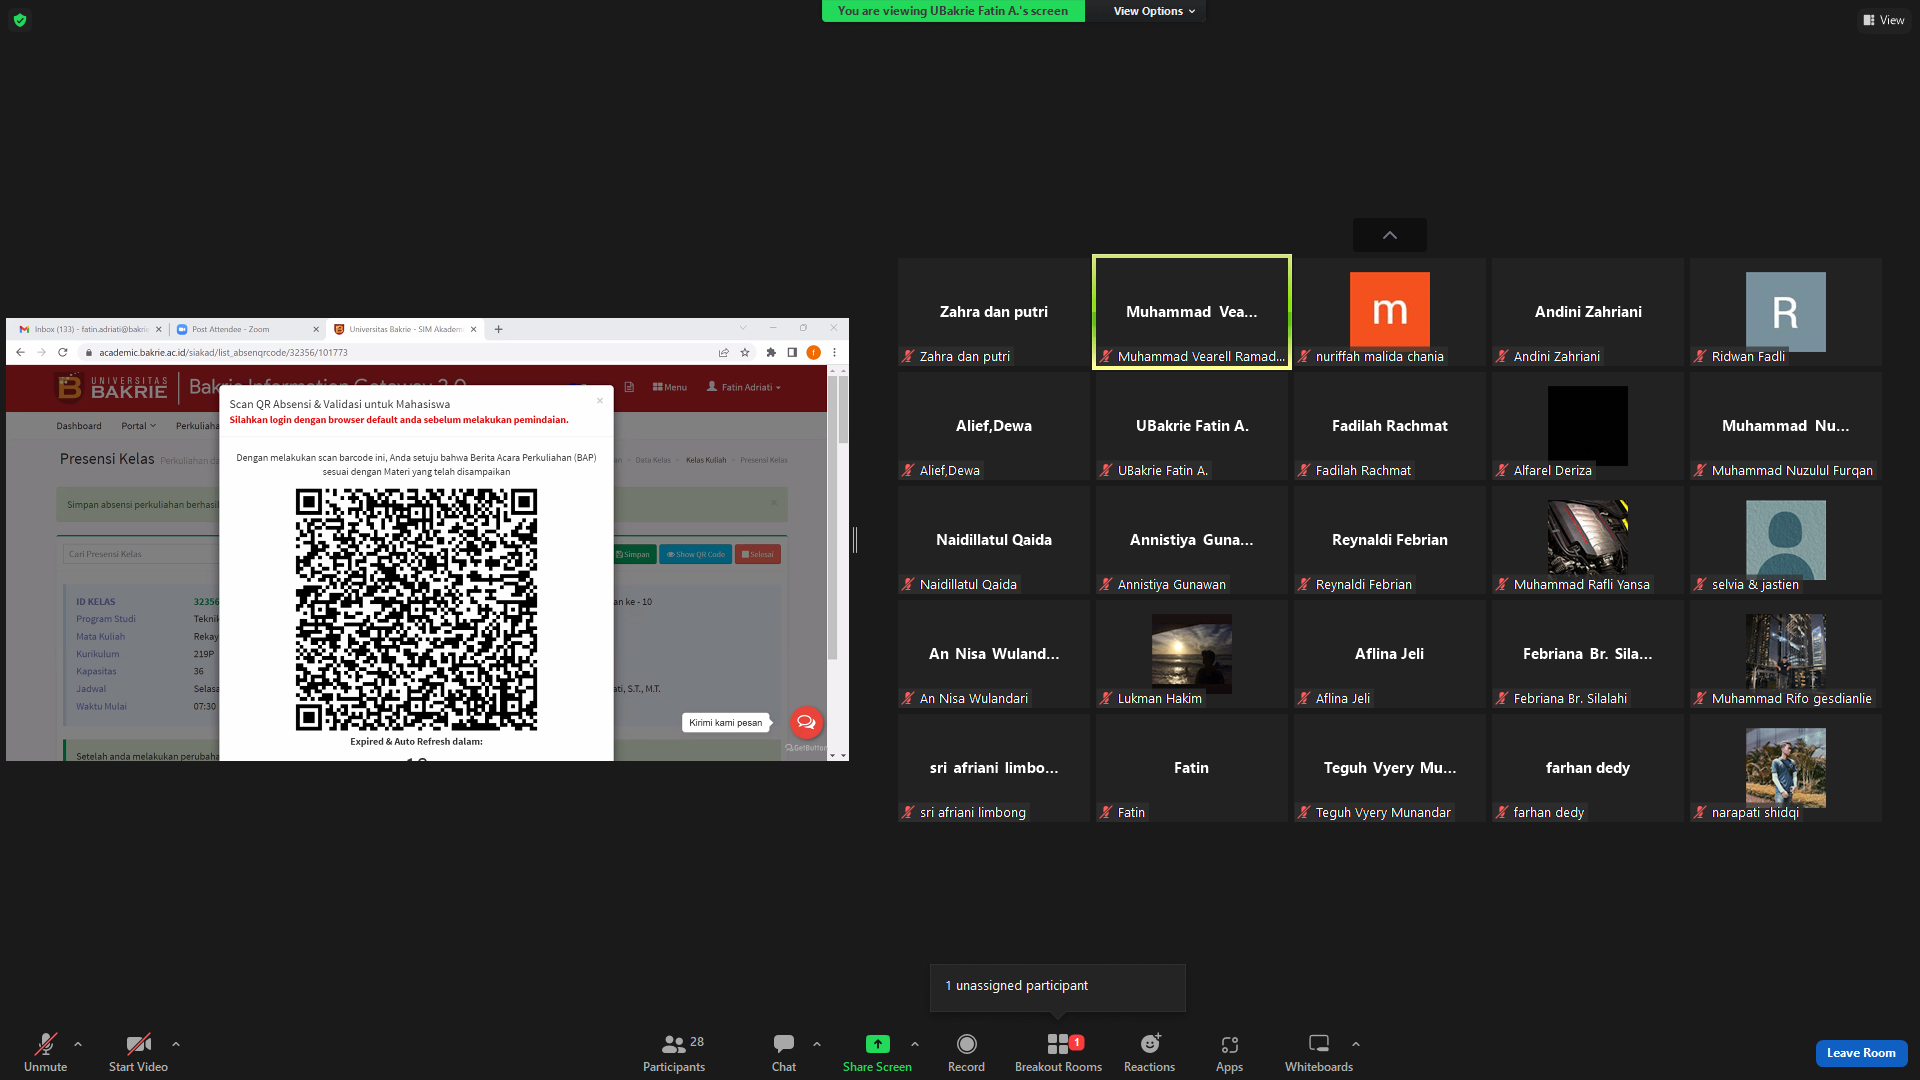Viewport: 1920px width, 1080px height.
Task: Open the browser side panel icon
Action: (x=792, y=352)
